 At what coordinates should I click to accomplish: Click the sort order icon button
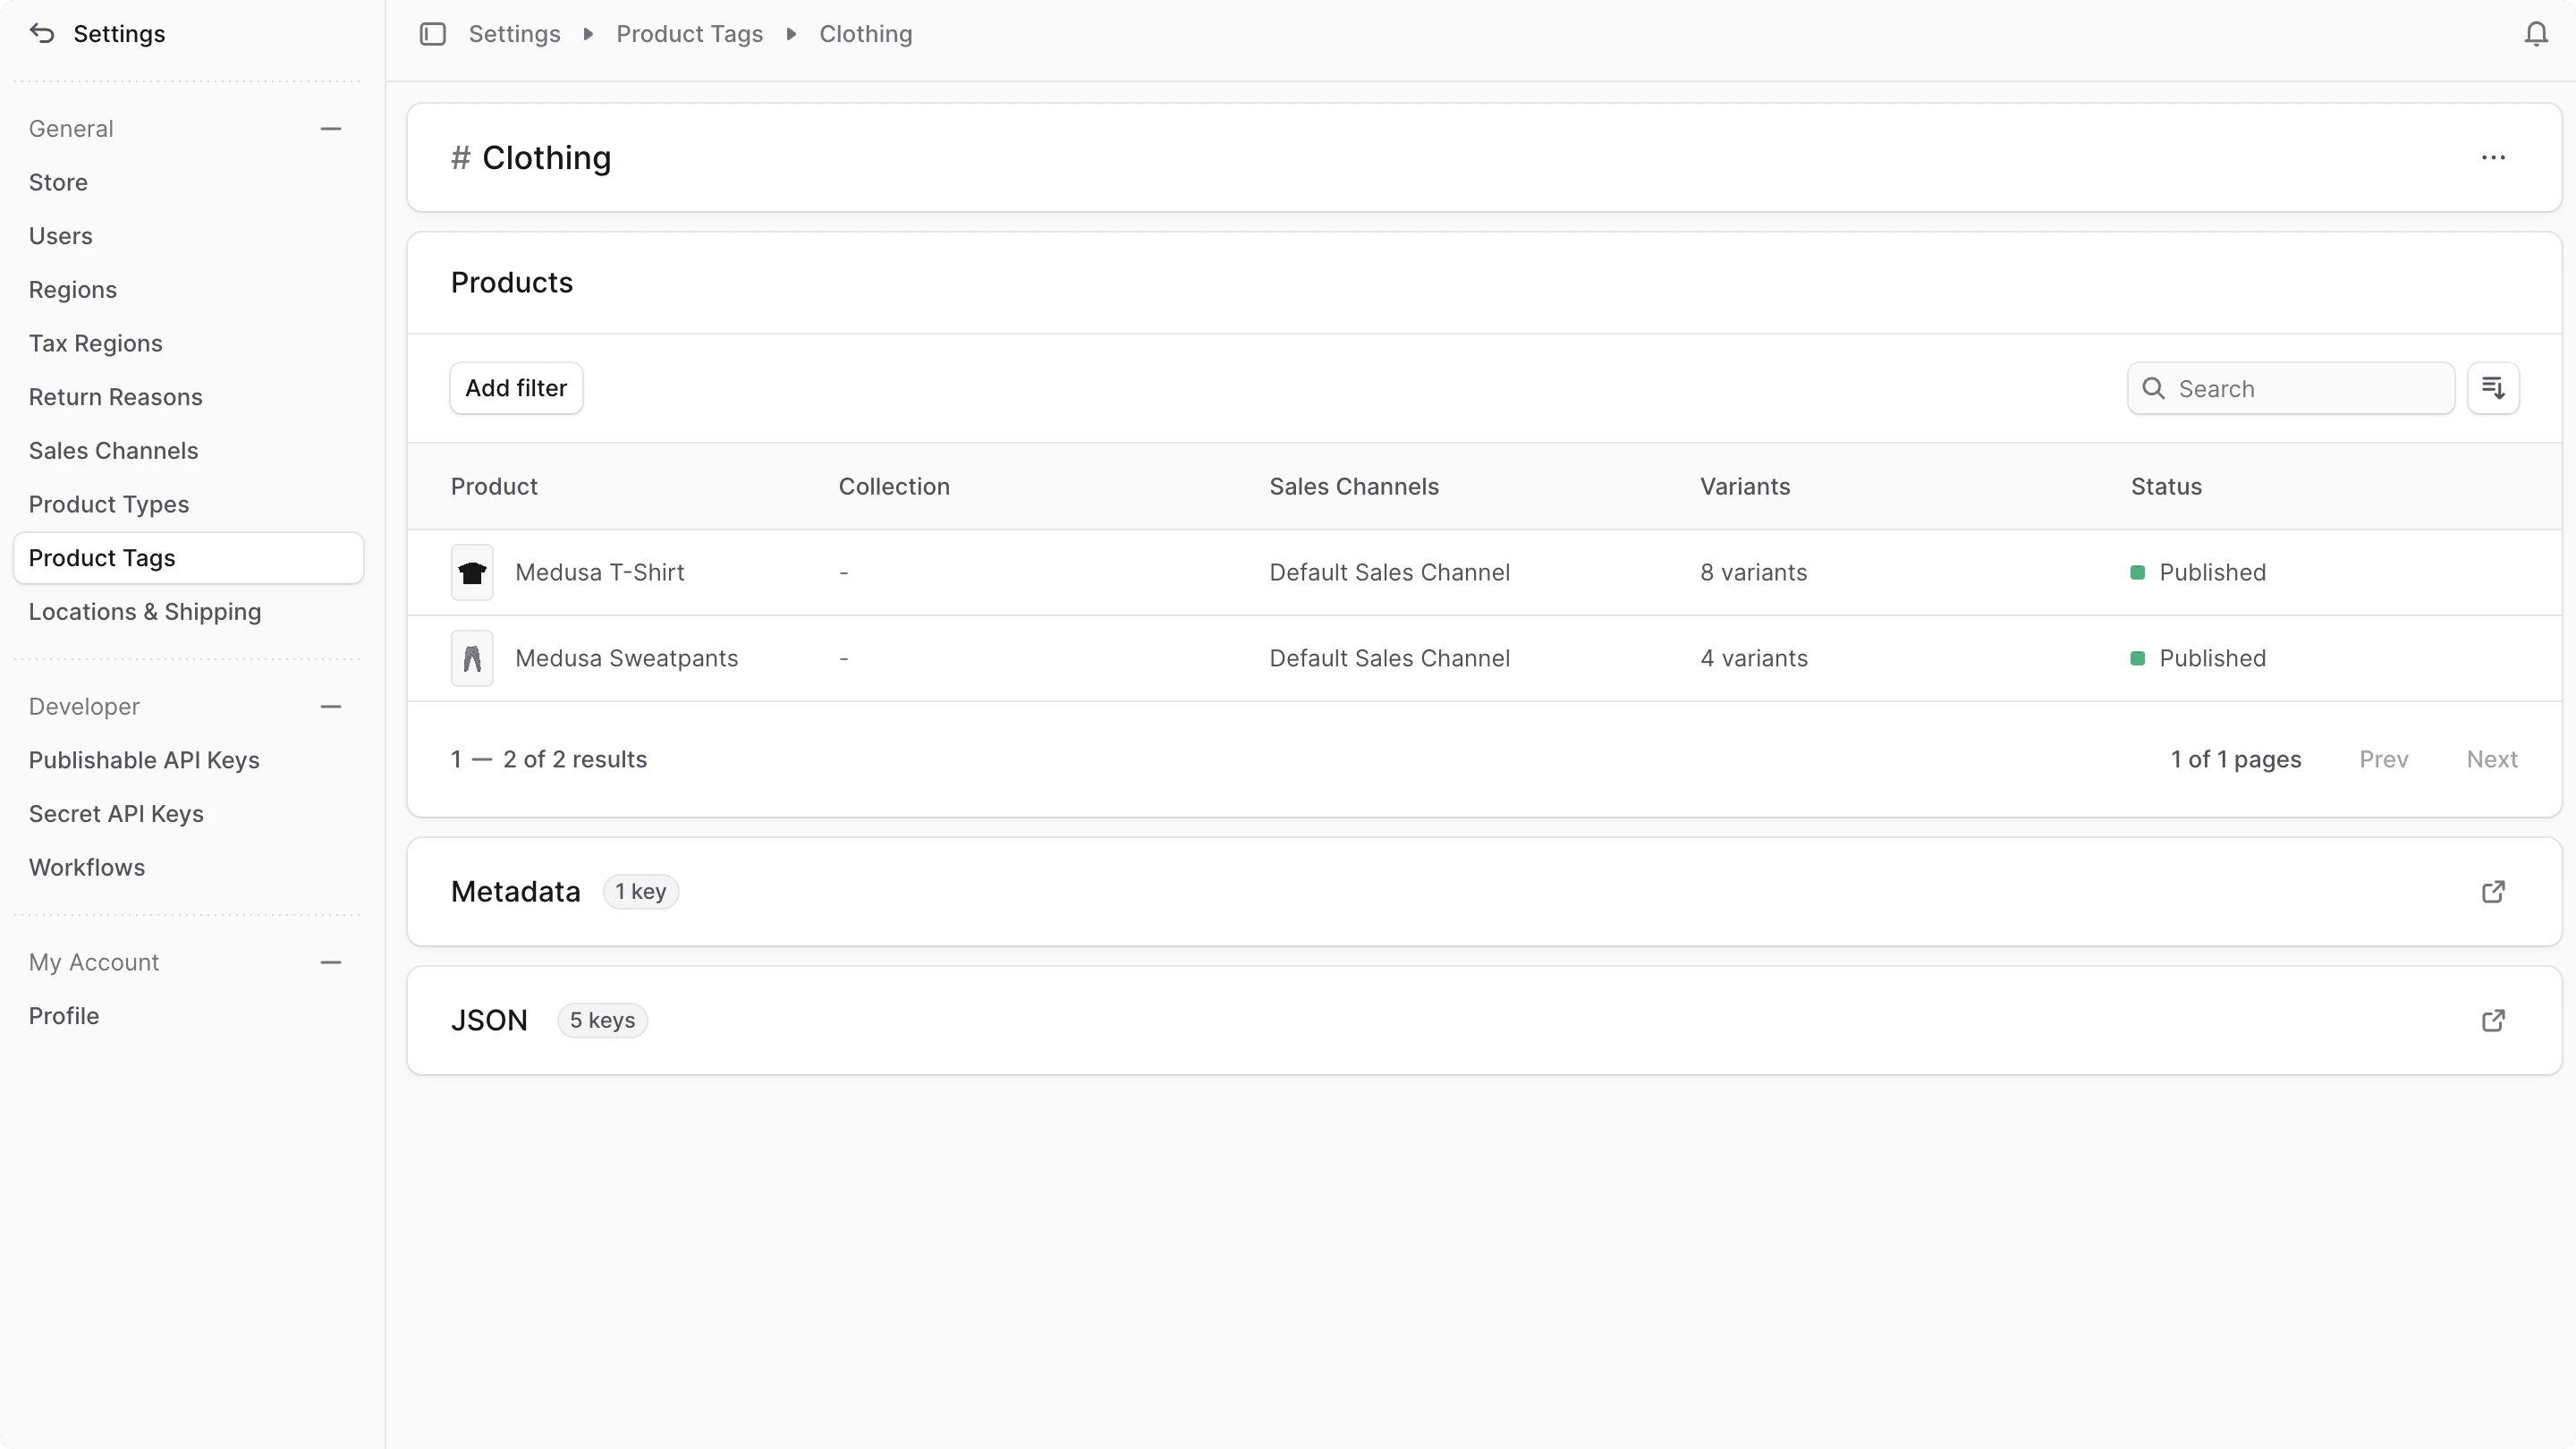click(2492, 388)
